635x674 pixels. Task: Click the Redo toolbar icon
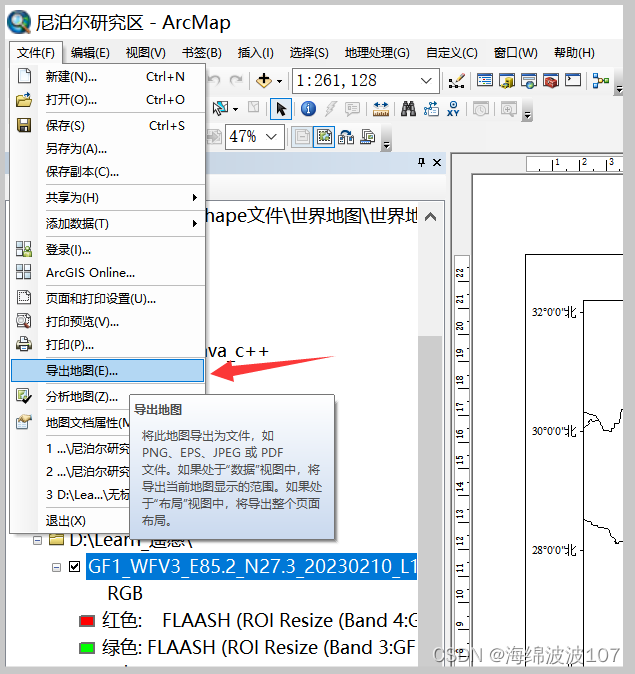click(236, 80)
